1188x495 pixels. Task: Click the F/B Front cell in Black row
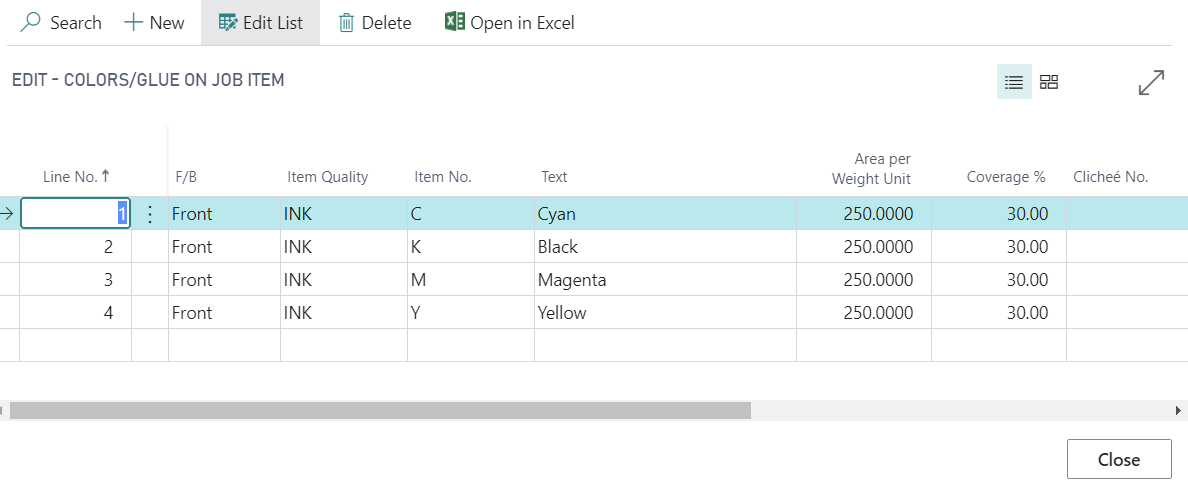point(224,246)
